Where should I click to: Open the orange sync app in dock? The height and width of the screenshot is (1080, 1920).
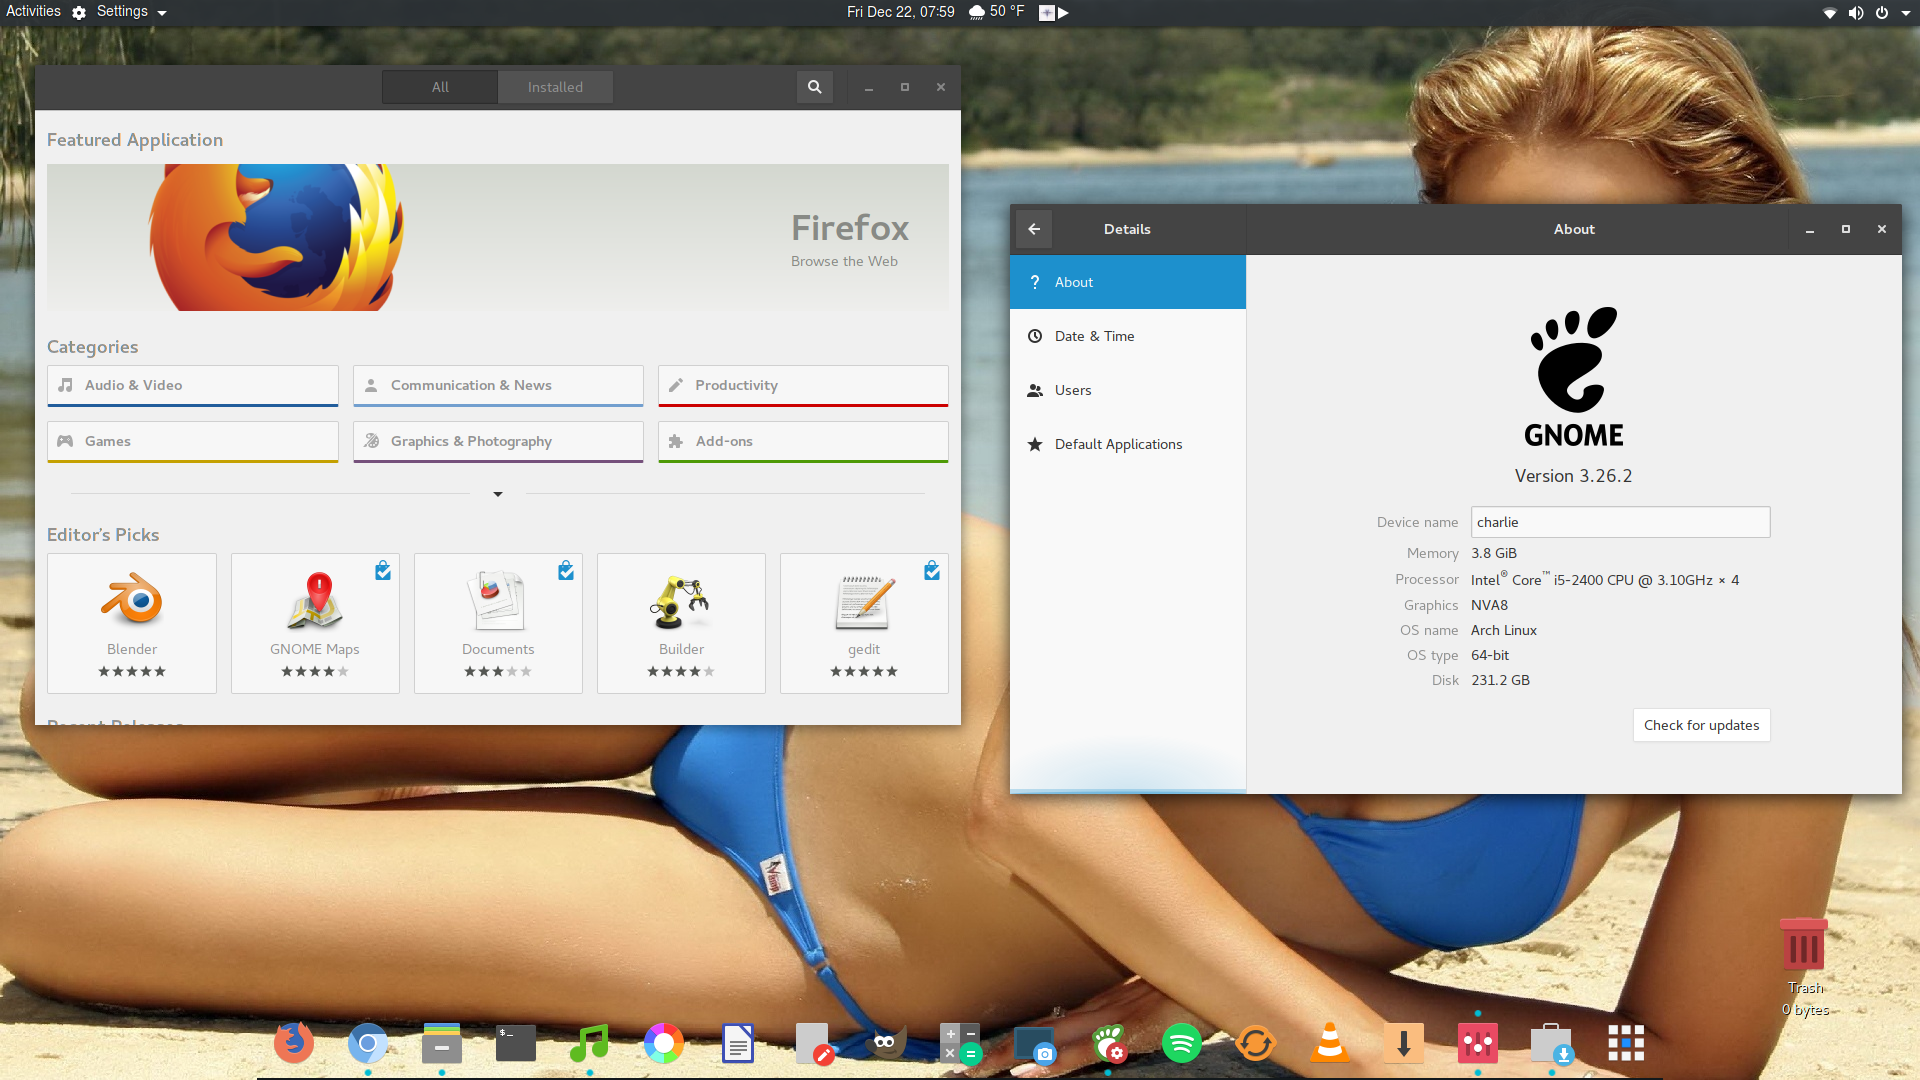1256,1043
